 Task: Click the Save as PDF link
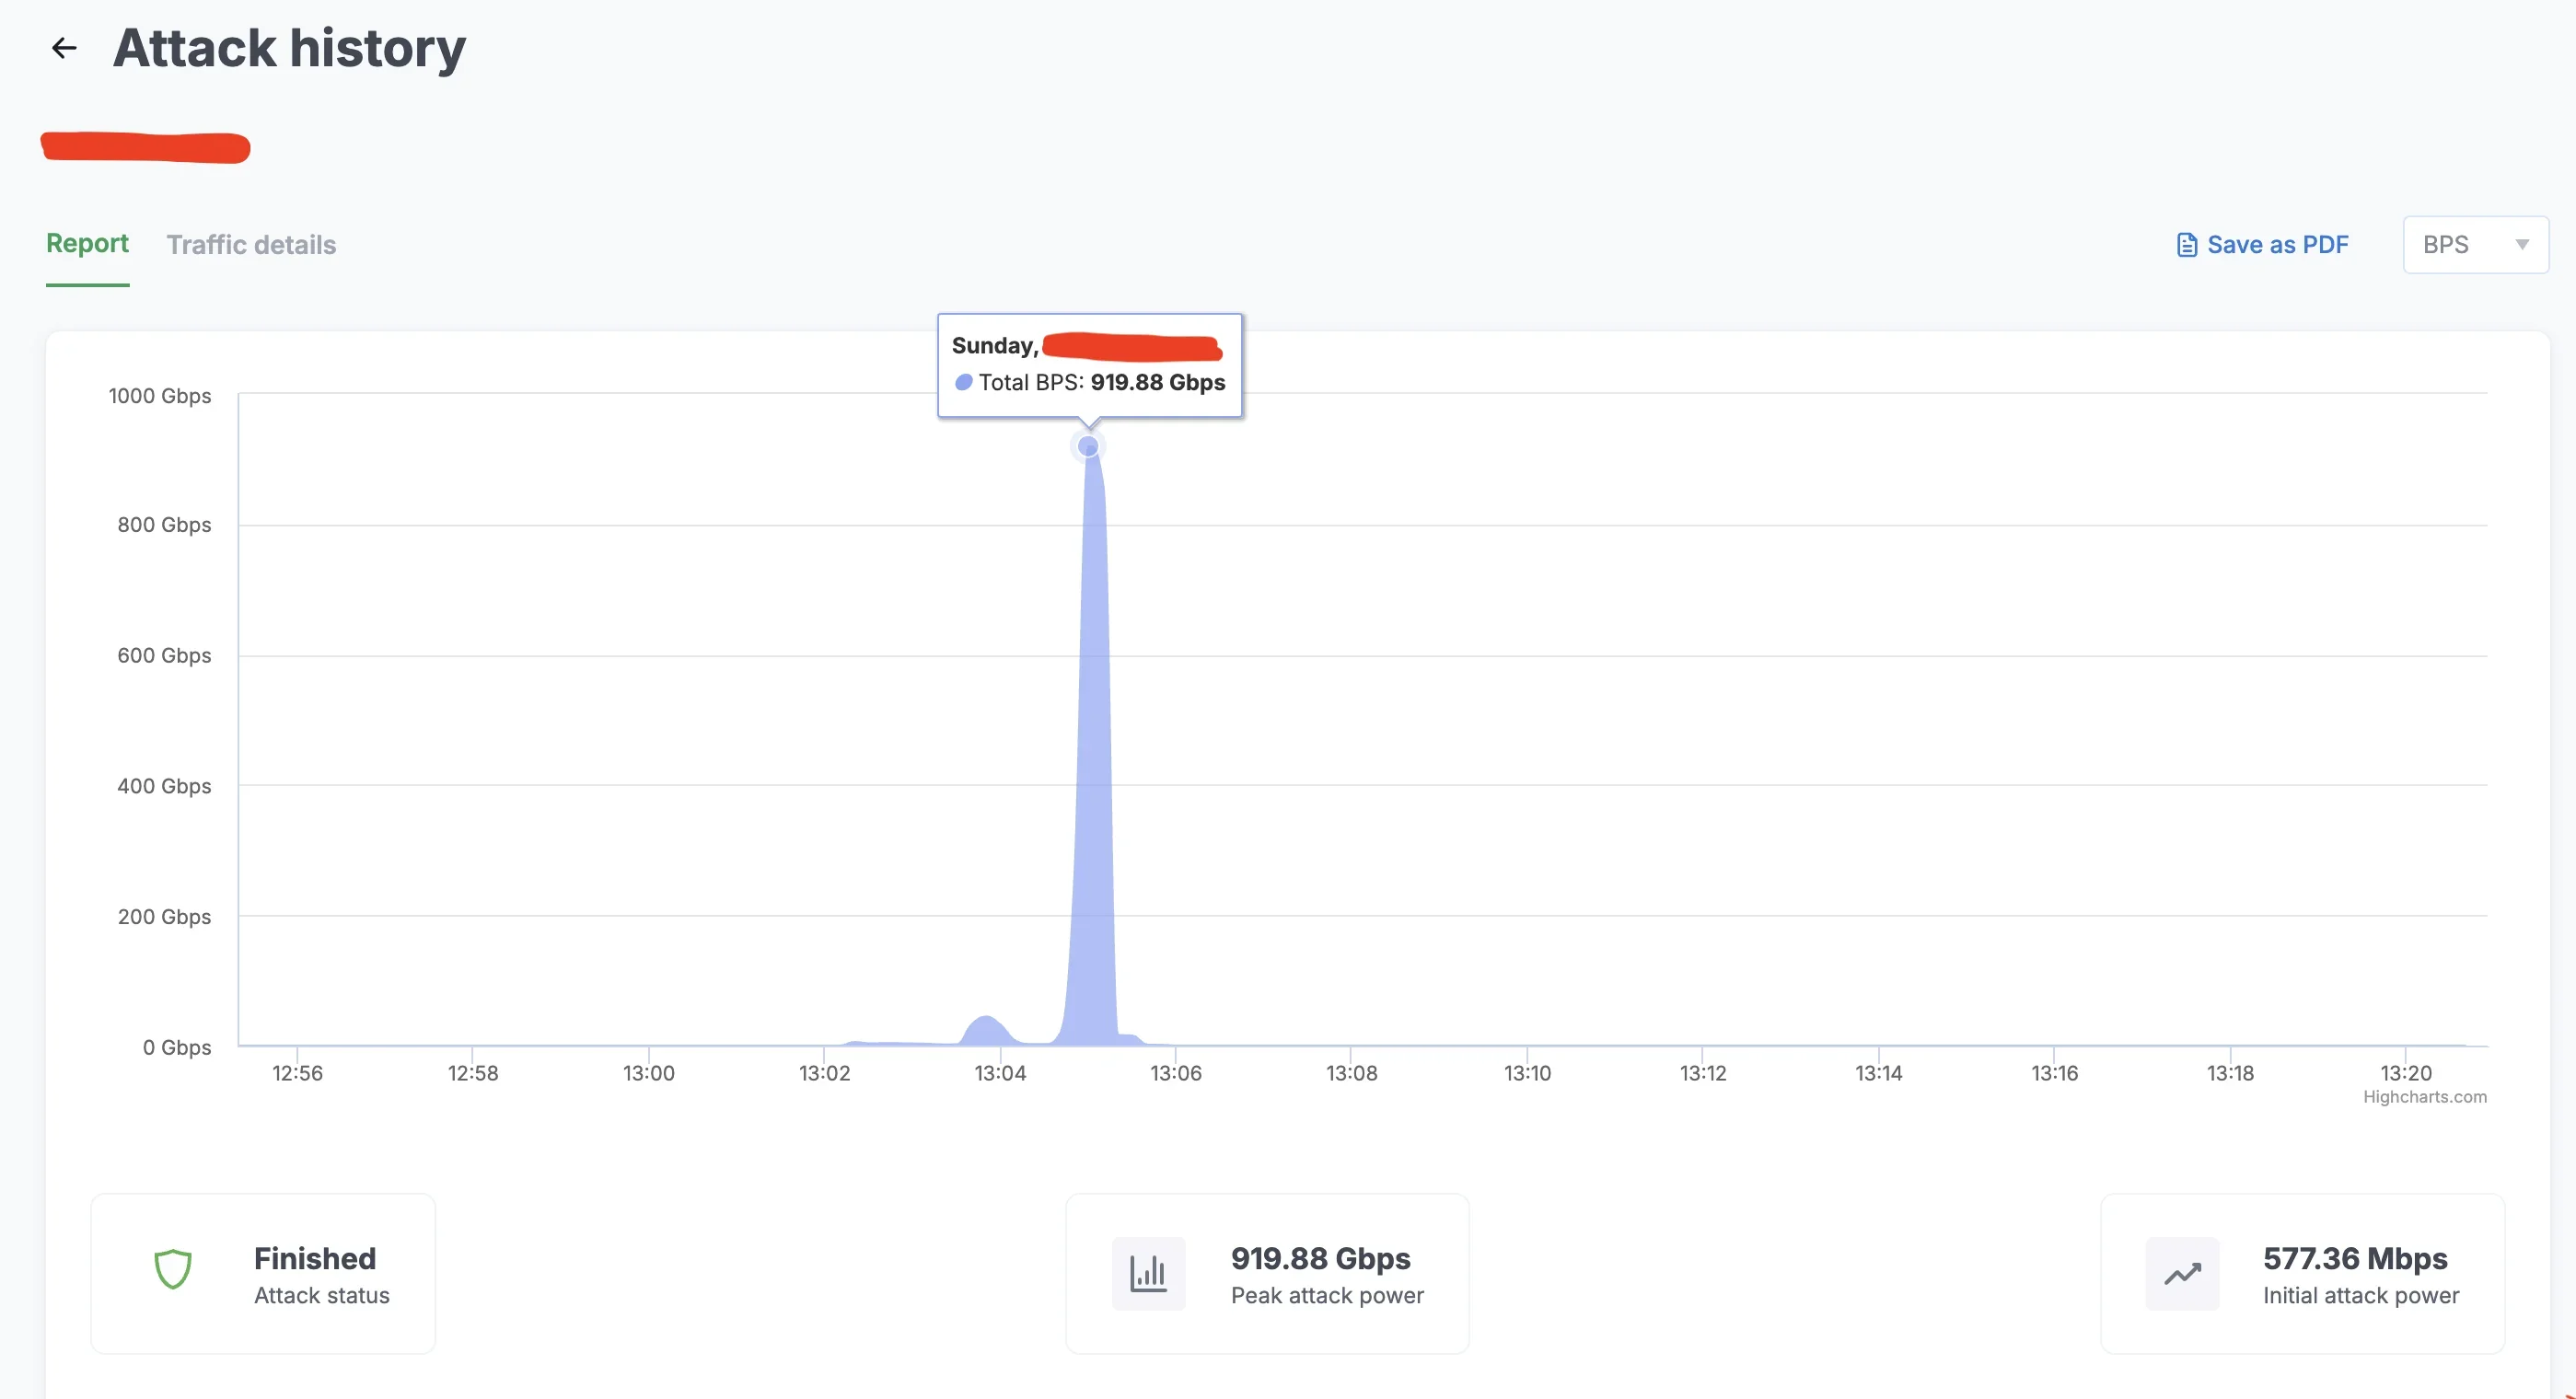(2263, 245)
